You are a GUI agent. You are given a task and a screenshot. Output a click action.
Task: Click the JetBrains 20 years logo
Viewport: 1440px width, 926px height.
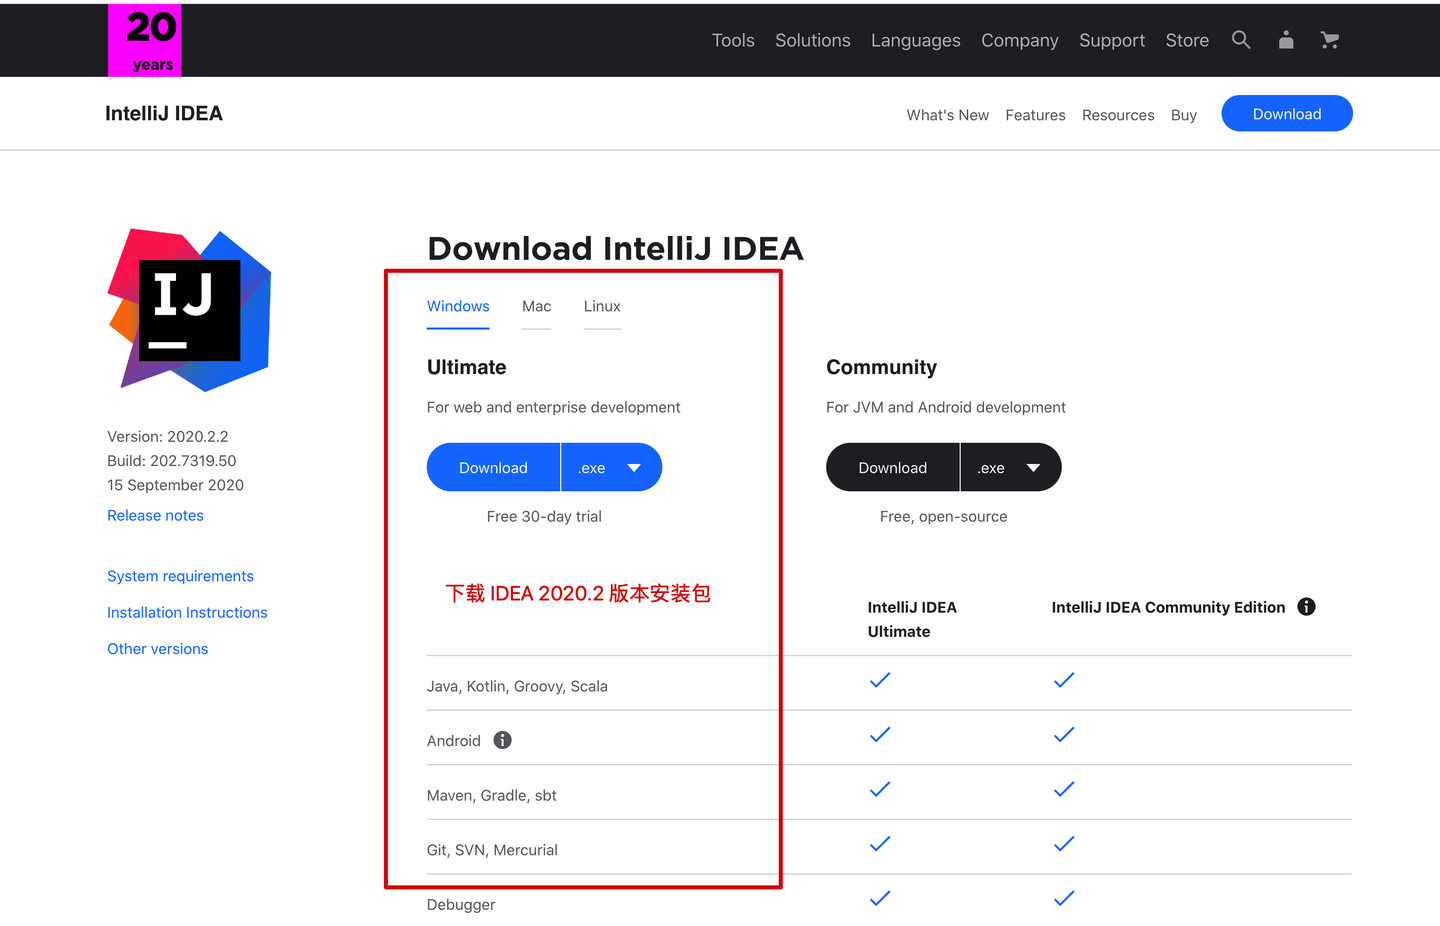coord(145,40)
